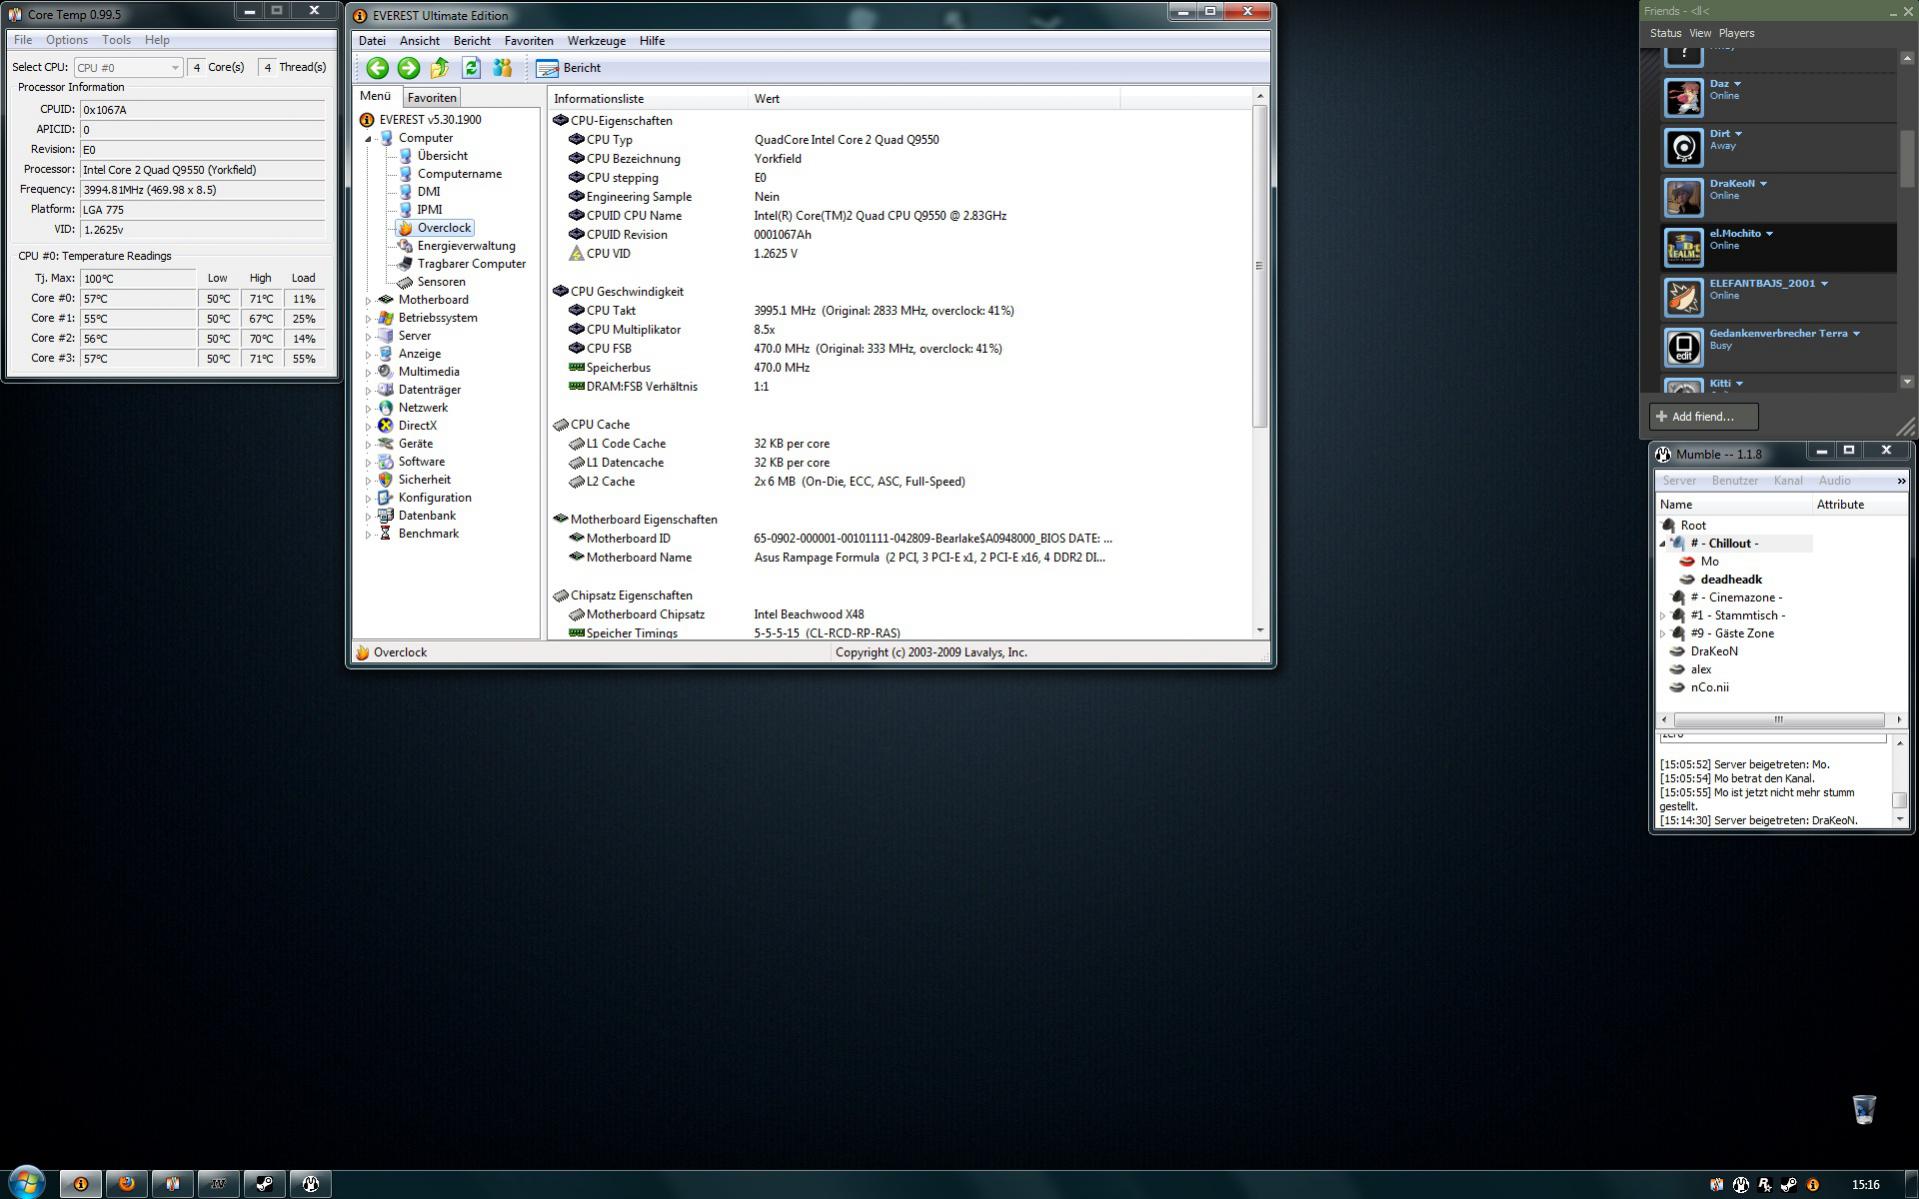Screen dimensions: 1919x1199
Task: Expand the Betriebssystem tree node
Action: tap(368, 318)
